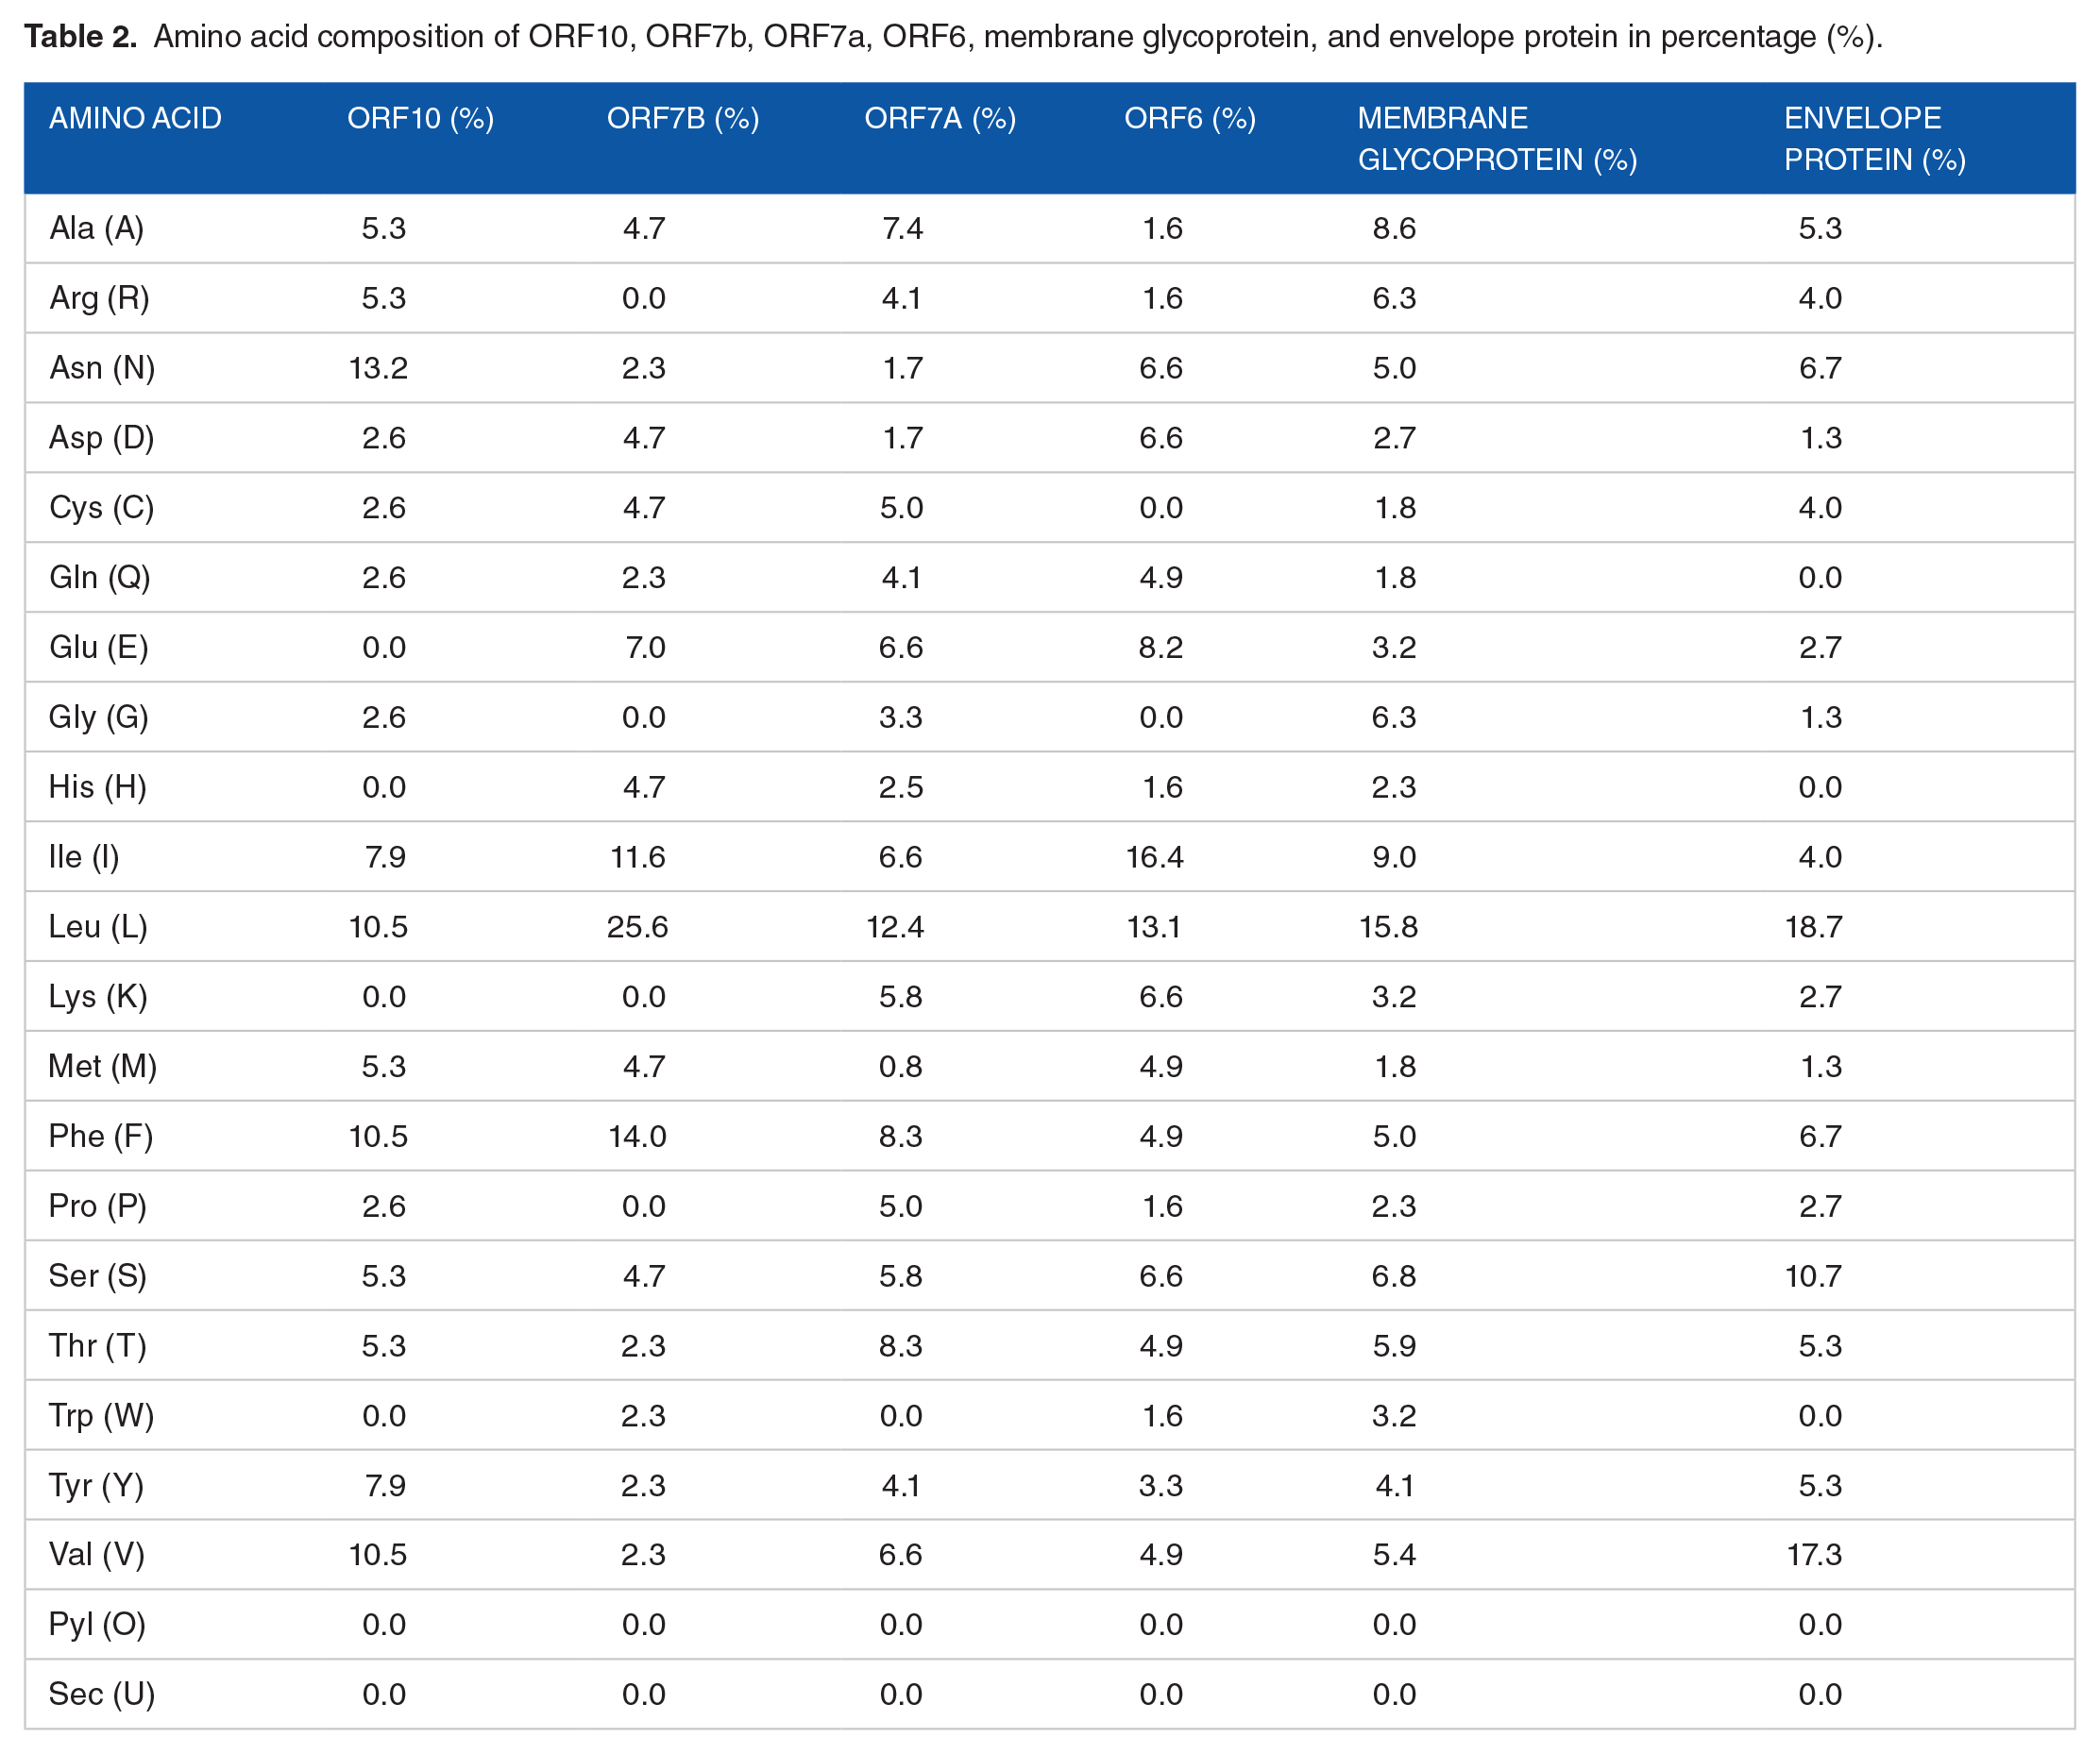Viewport: 2100px width, 1754px height.
Task: Select the Val (V) row label
Action: pyautogui.click(x=97, y=1554)
